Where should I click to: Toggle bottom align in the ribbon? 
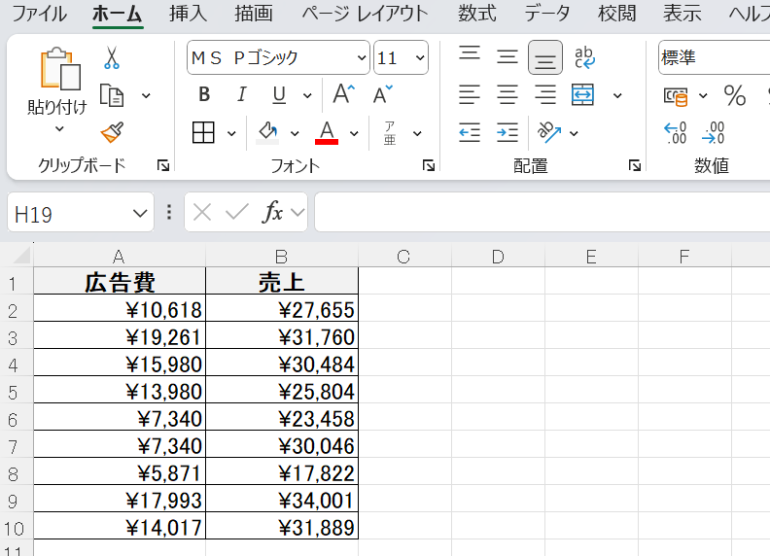click(545, 57)
